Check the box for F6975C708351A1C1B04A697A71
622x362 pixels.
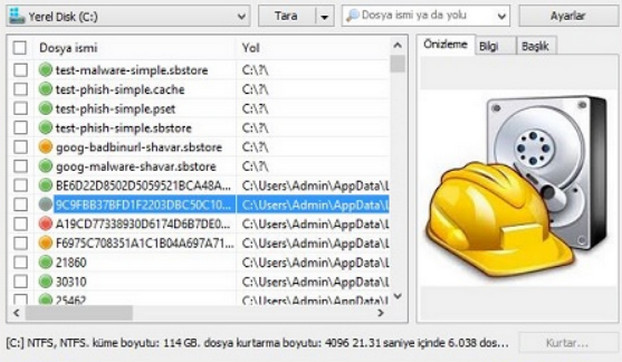click(x=21, y=243)
